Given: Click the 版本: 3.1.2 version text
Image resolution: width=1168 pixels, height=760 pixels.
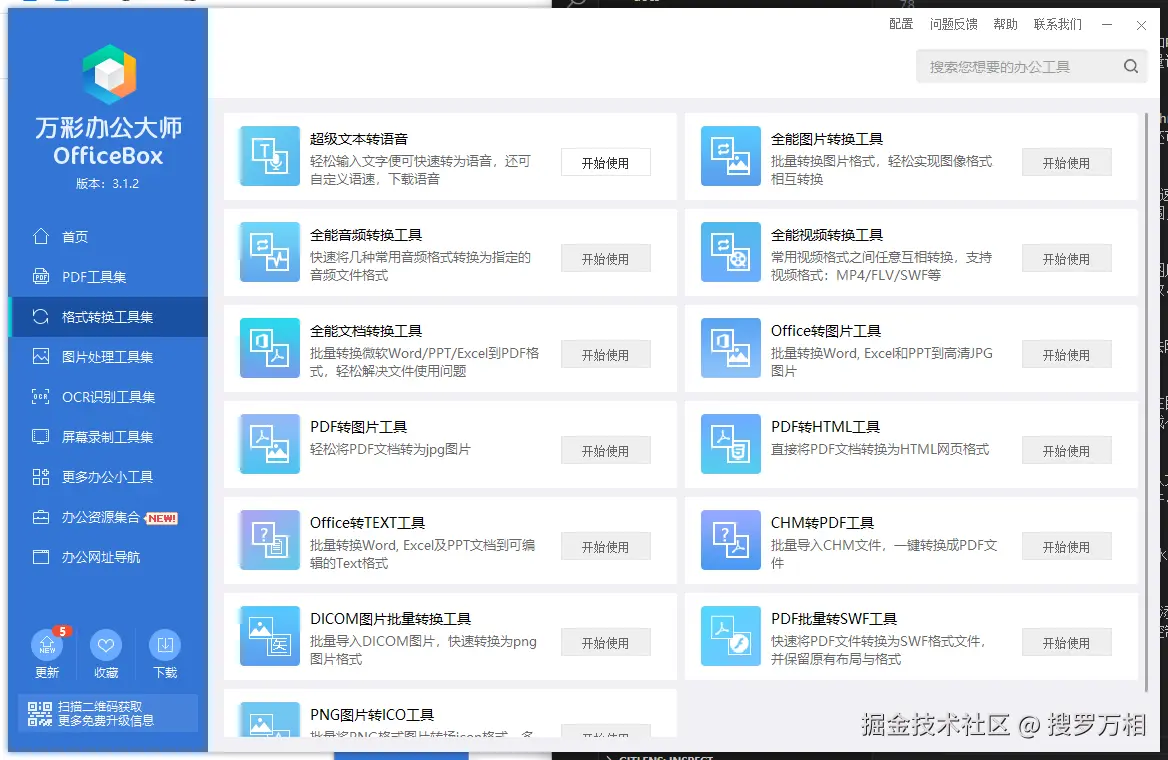Looking at the screenshot, I should [x=107, y=183].
